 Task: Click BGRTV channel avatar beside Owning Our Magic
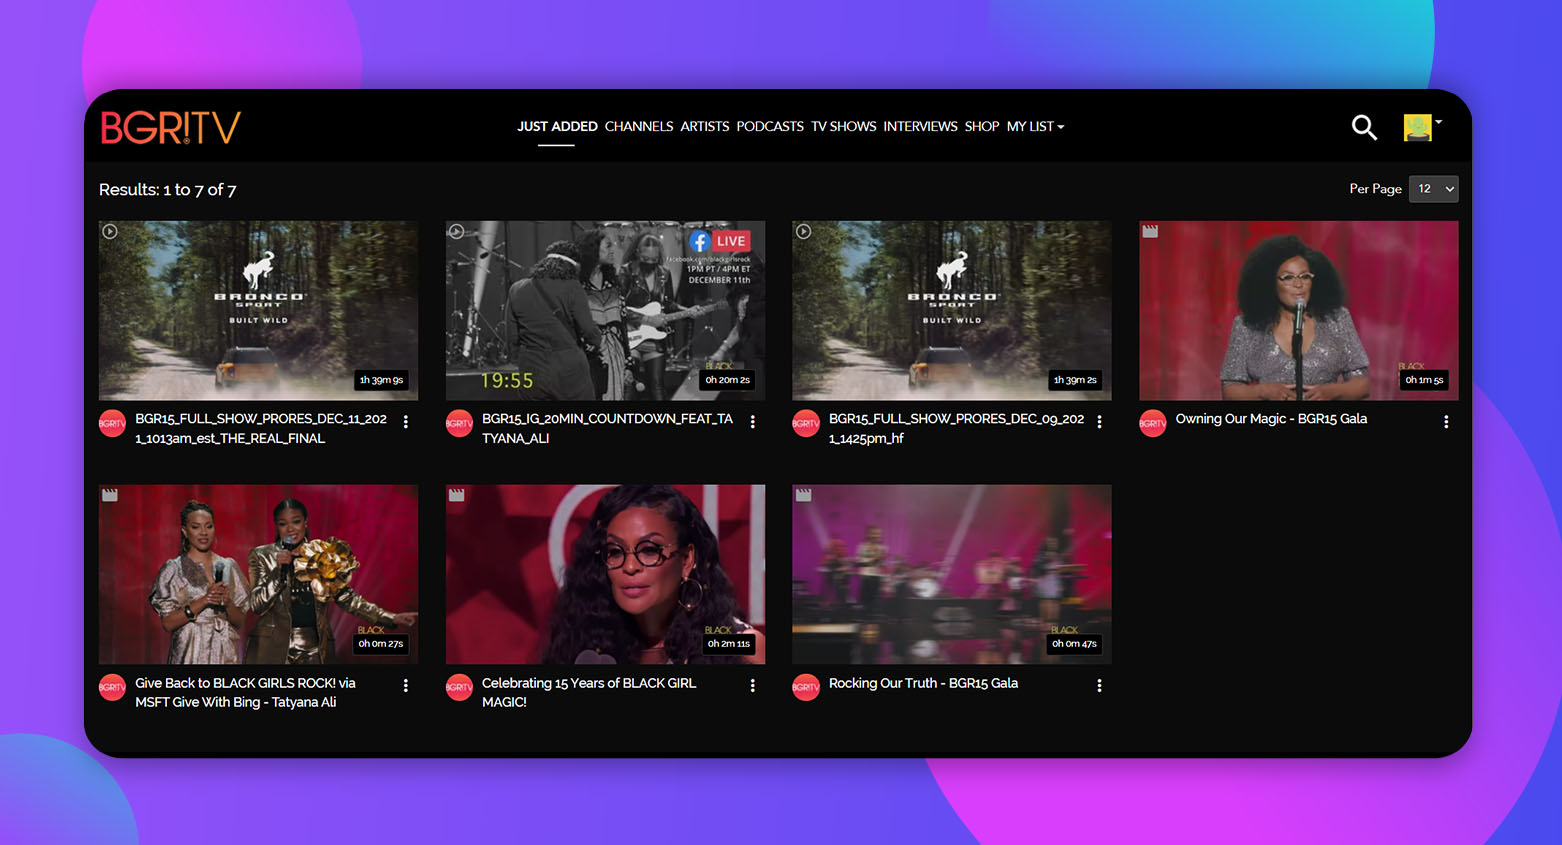1153,424
